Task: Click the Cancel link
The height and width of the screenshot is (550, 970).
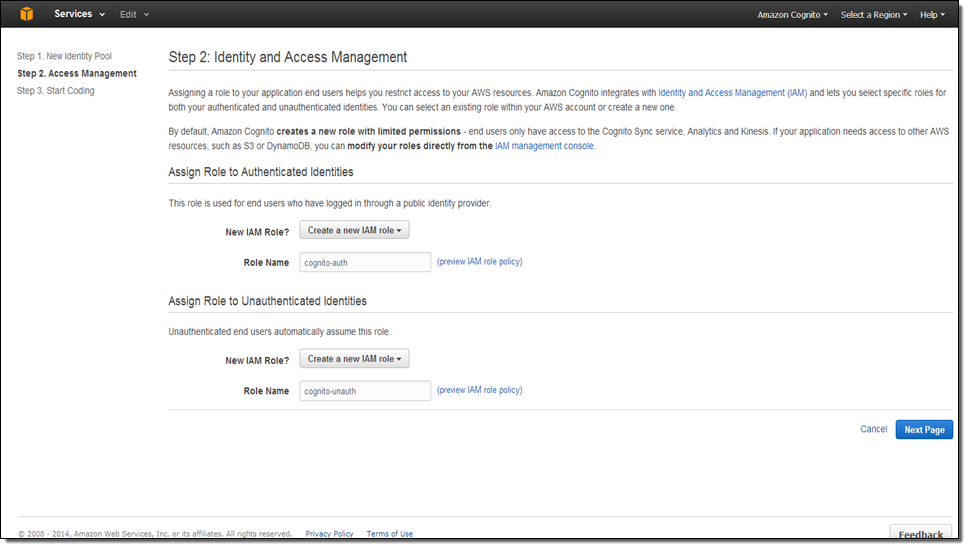Action: point(873,429)
